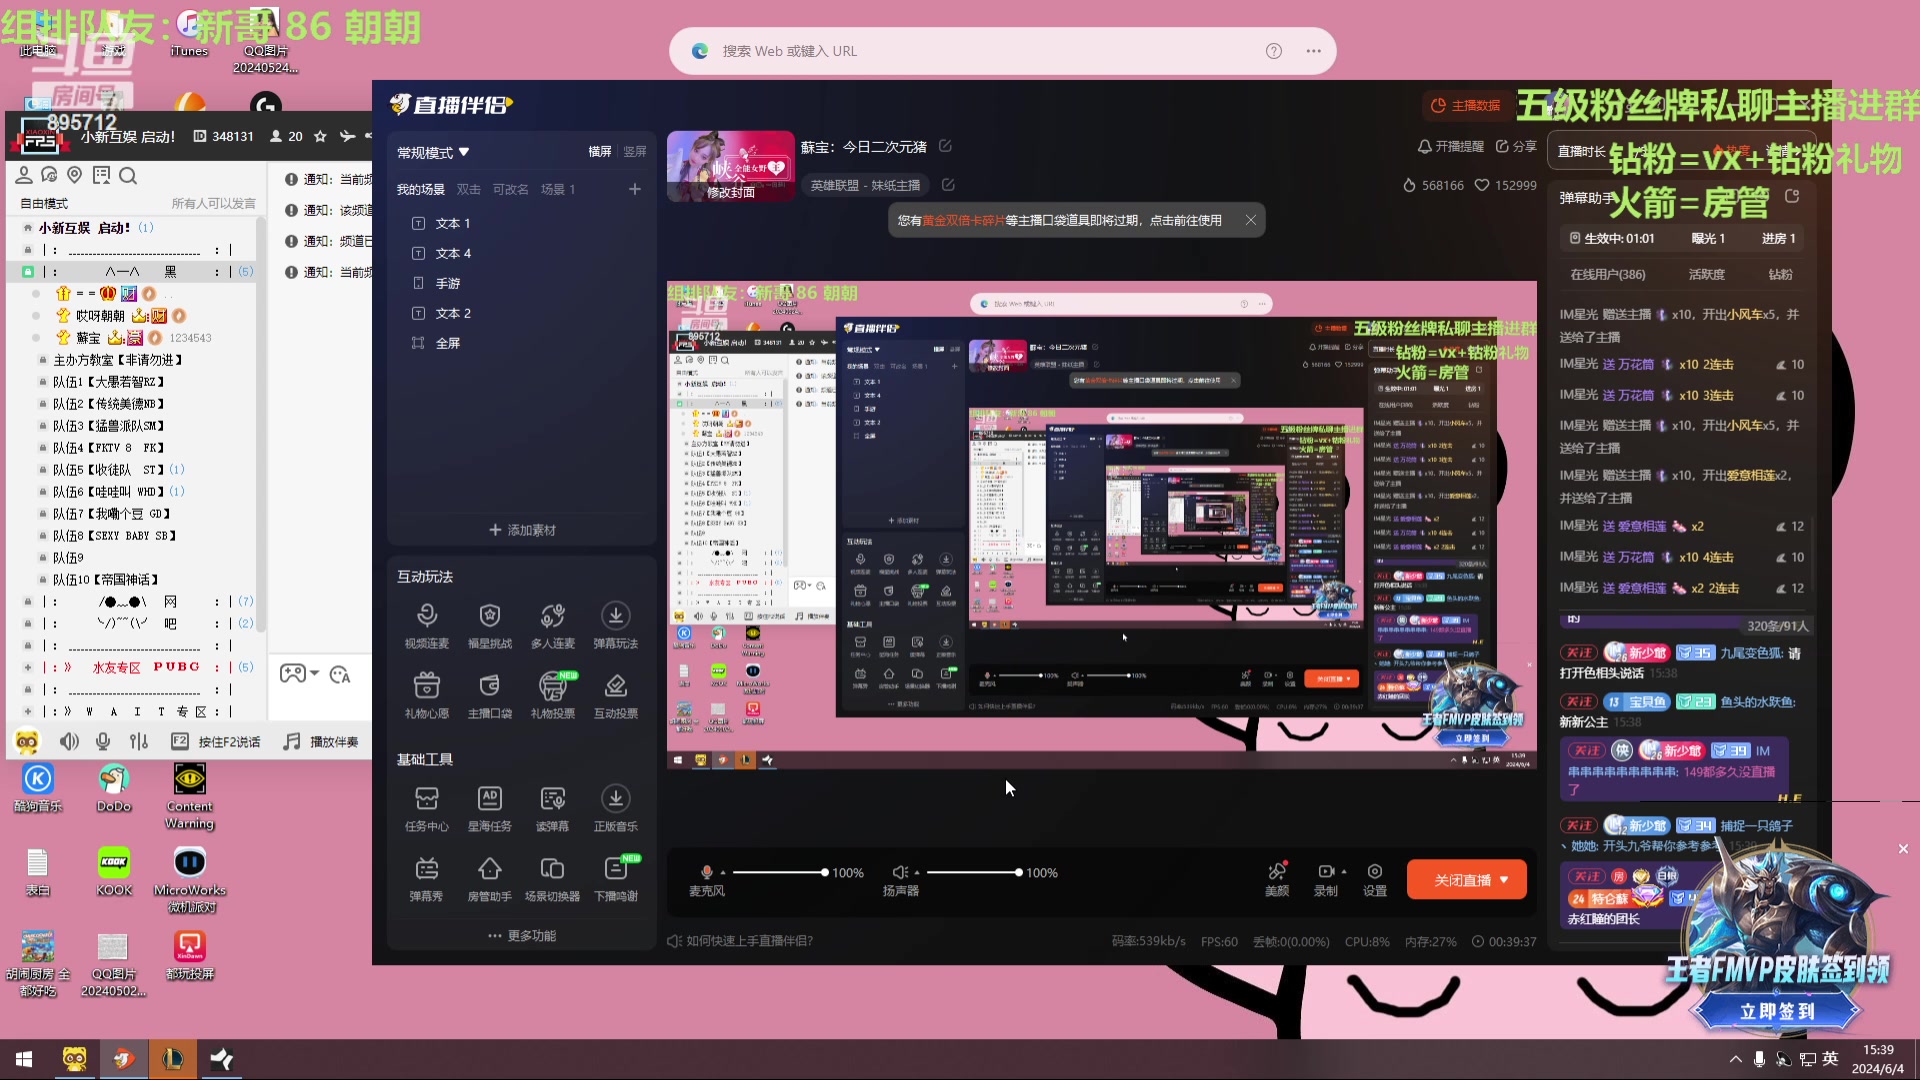Switch to the 竖屏 portrait tab
Screen dimensions: 1920x1080
coord(635,152)
